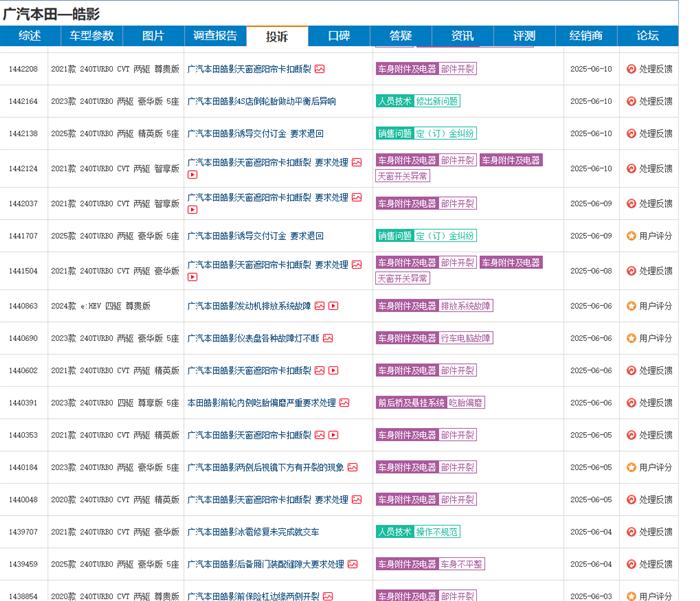Click the page title 广汽本田—皓影
700x601 pixels.
coord(51,14)
